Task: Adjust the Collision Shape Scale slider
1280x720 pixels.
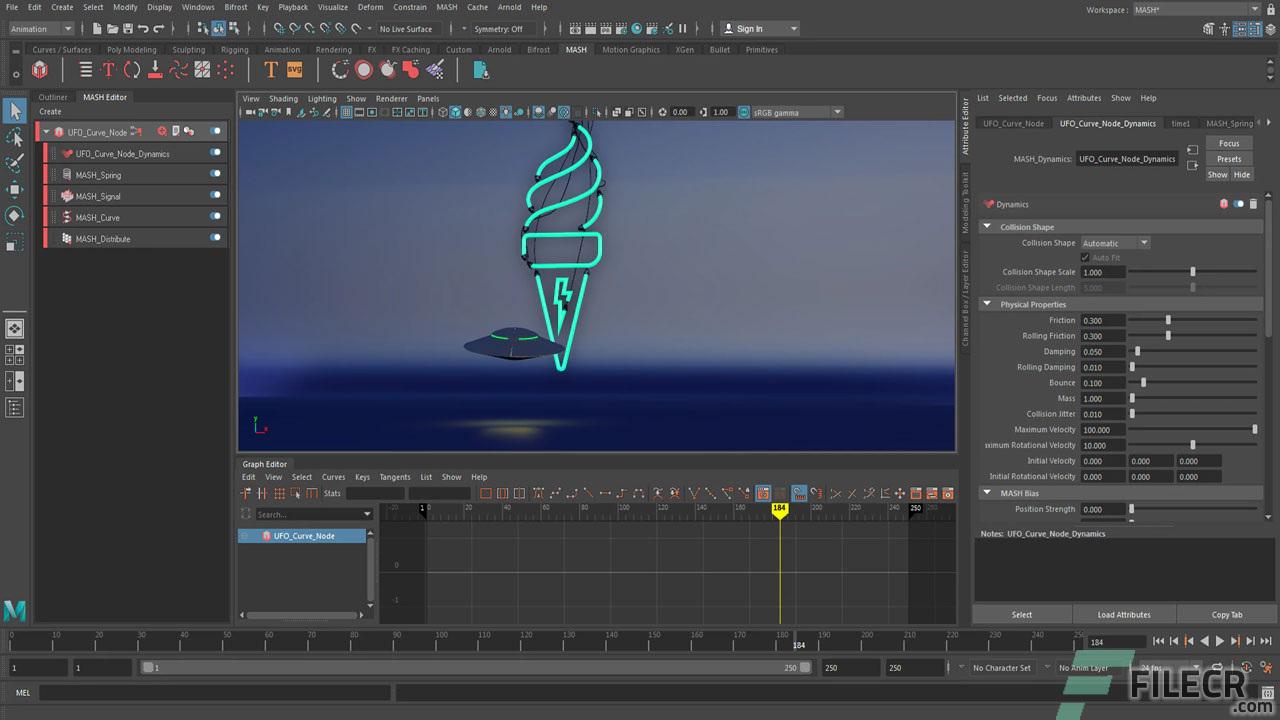Action: click(1193, 272)
